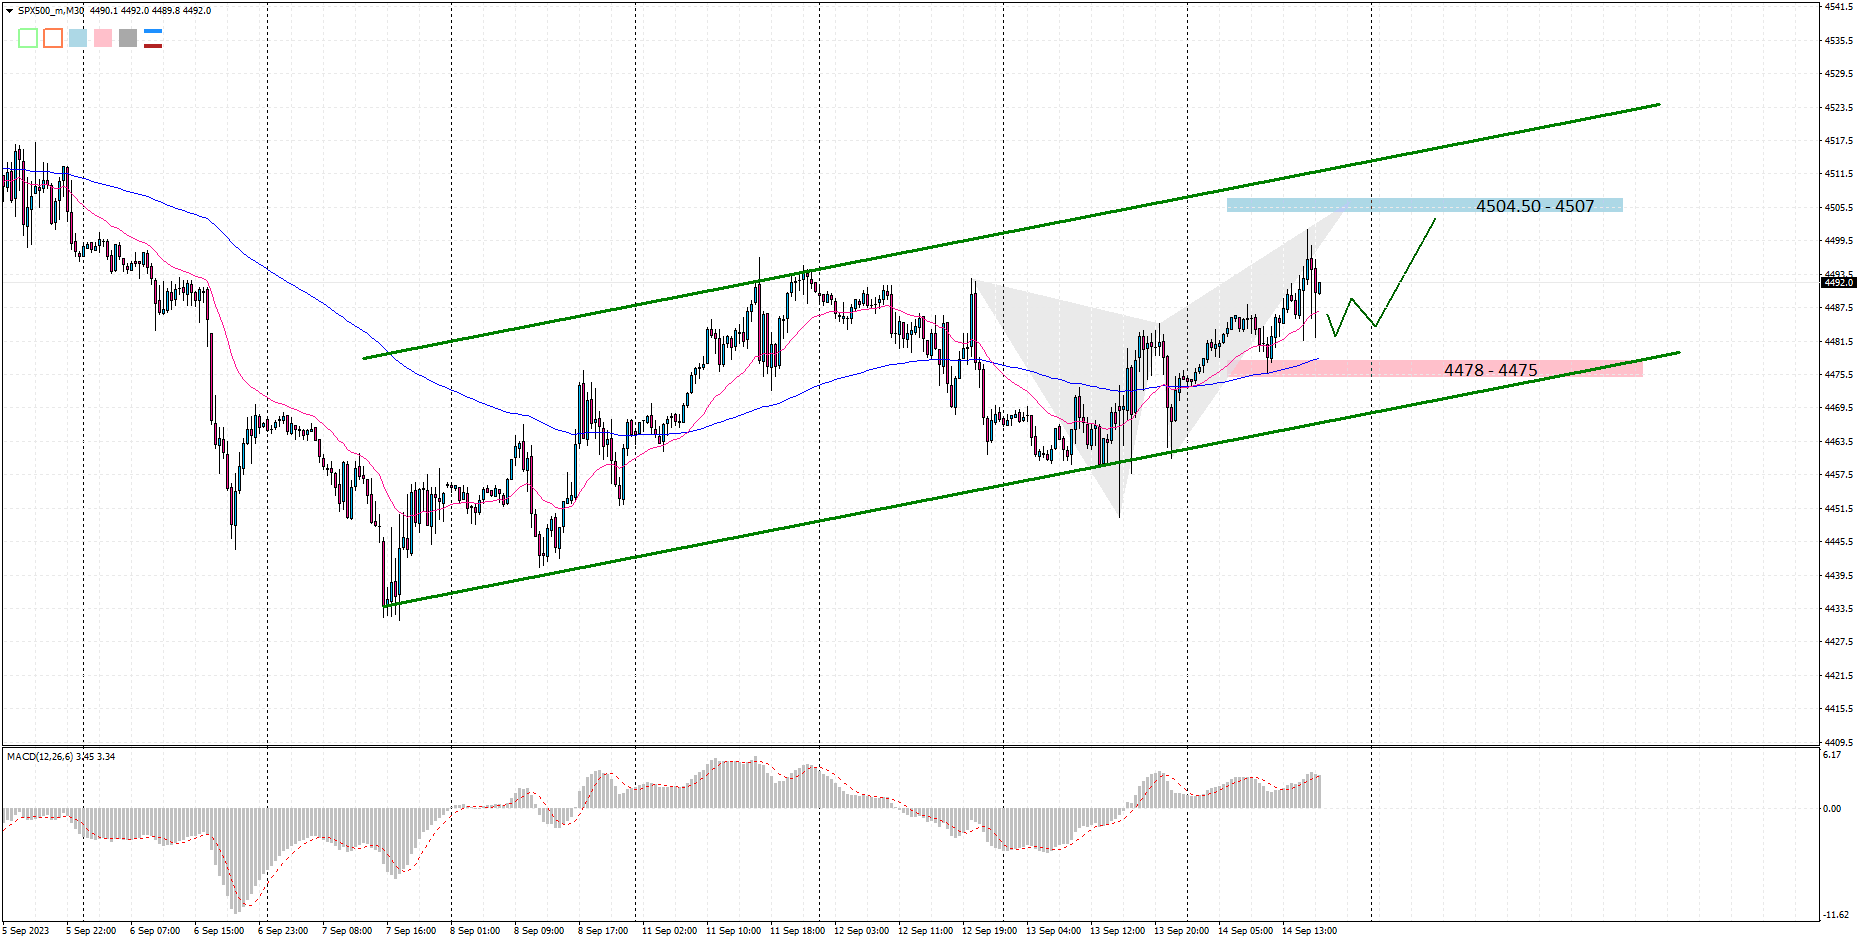Click the OHLC values 4490.1 4492.0 4489.8 4492.0
Screen dimensions: 1860x942
pyautogui.click(x=150, y=11)
